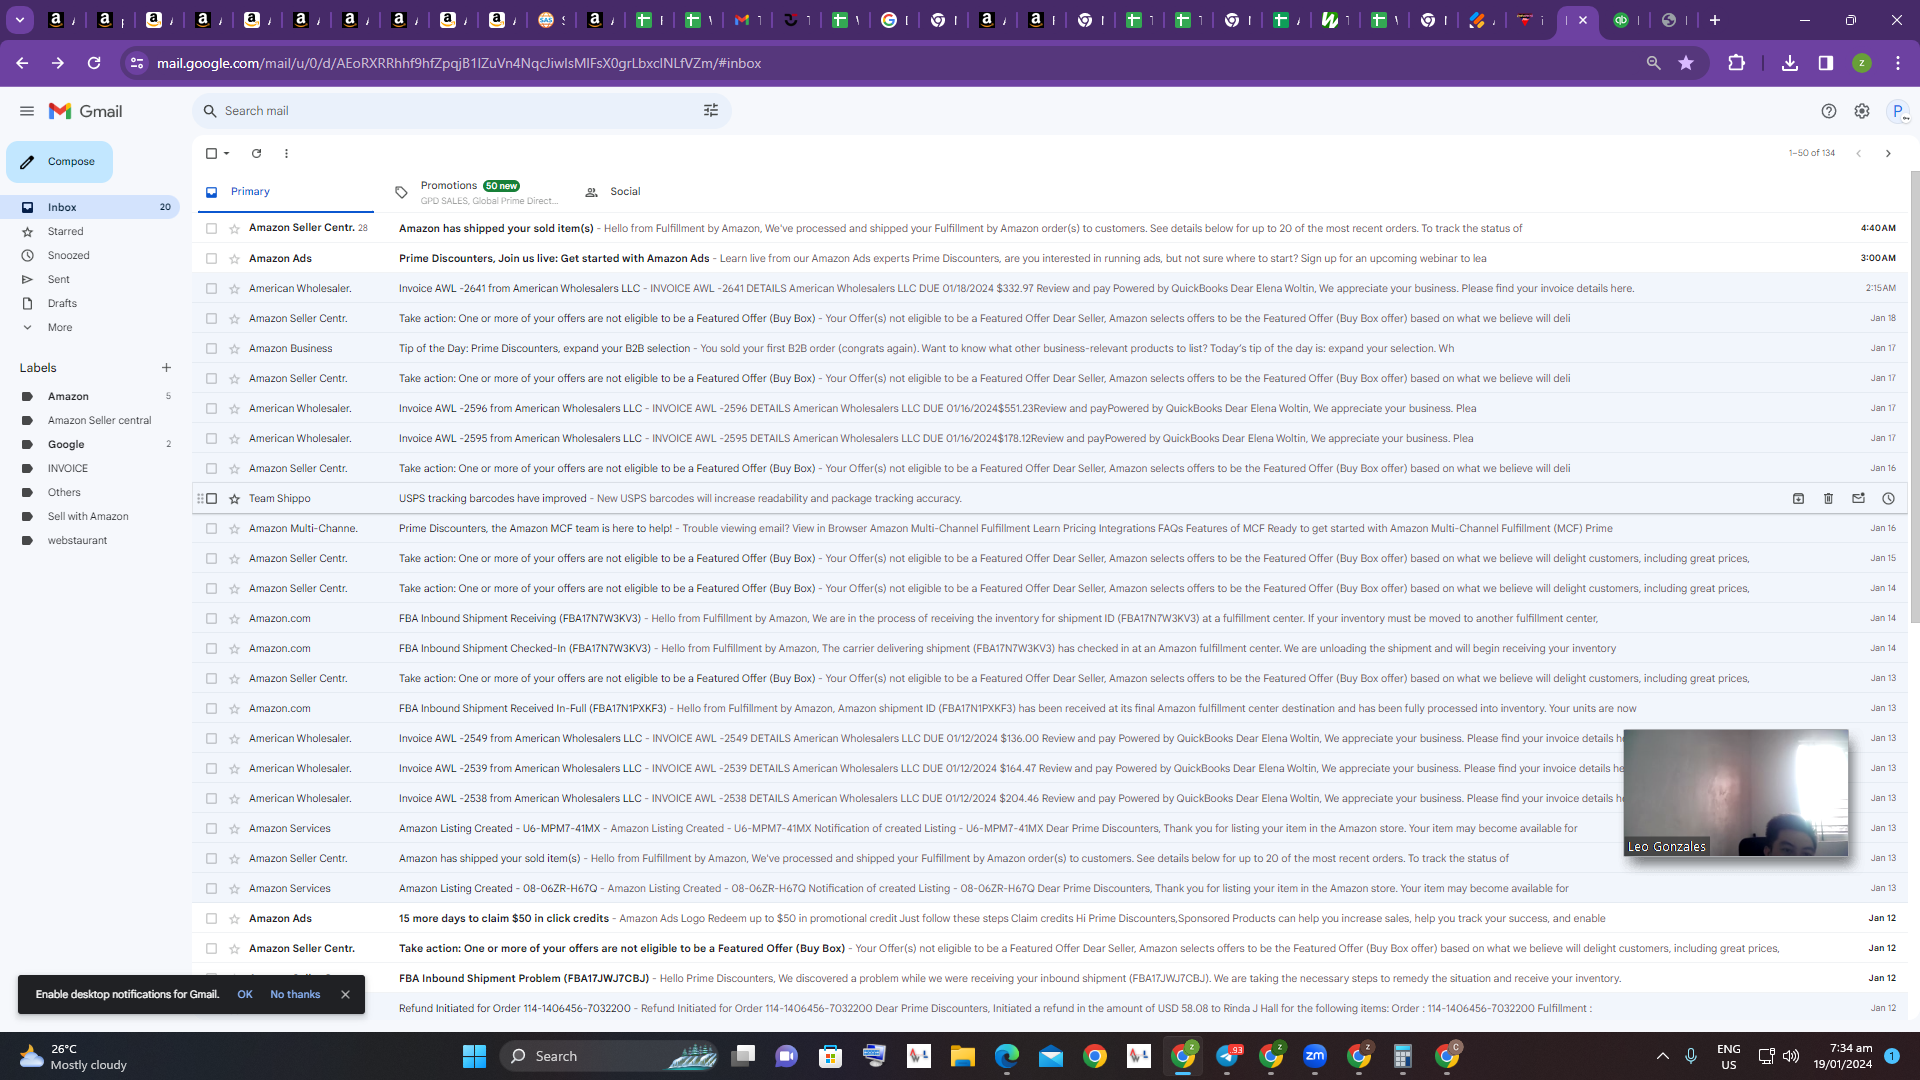Click the Search mail field

click(460, 111)
